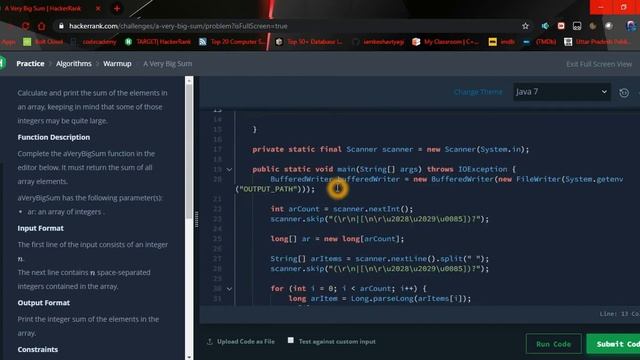Viewport: 640px width, 360px height.
Task: Click the problem panel scroll-down arrow
Action: pos(189,357)
